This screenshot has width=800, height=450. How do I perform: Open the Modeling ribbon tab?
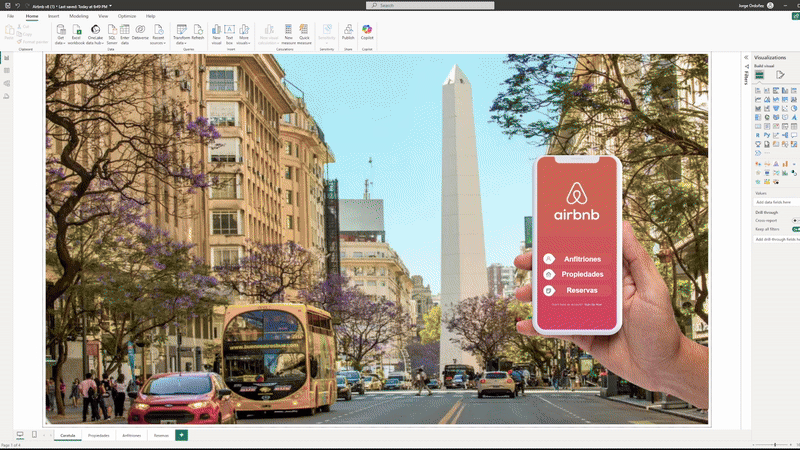pyautogui.click(x=79, y=16)
